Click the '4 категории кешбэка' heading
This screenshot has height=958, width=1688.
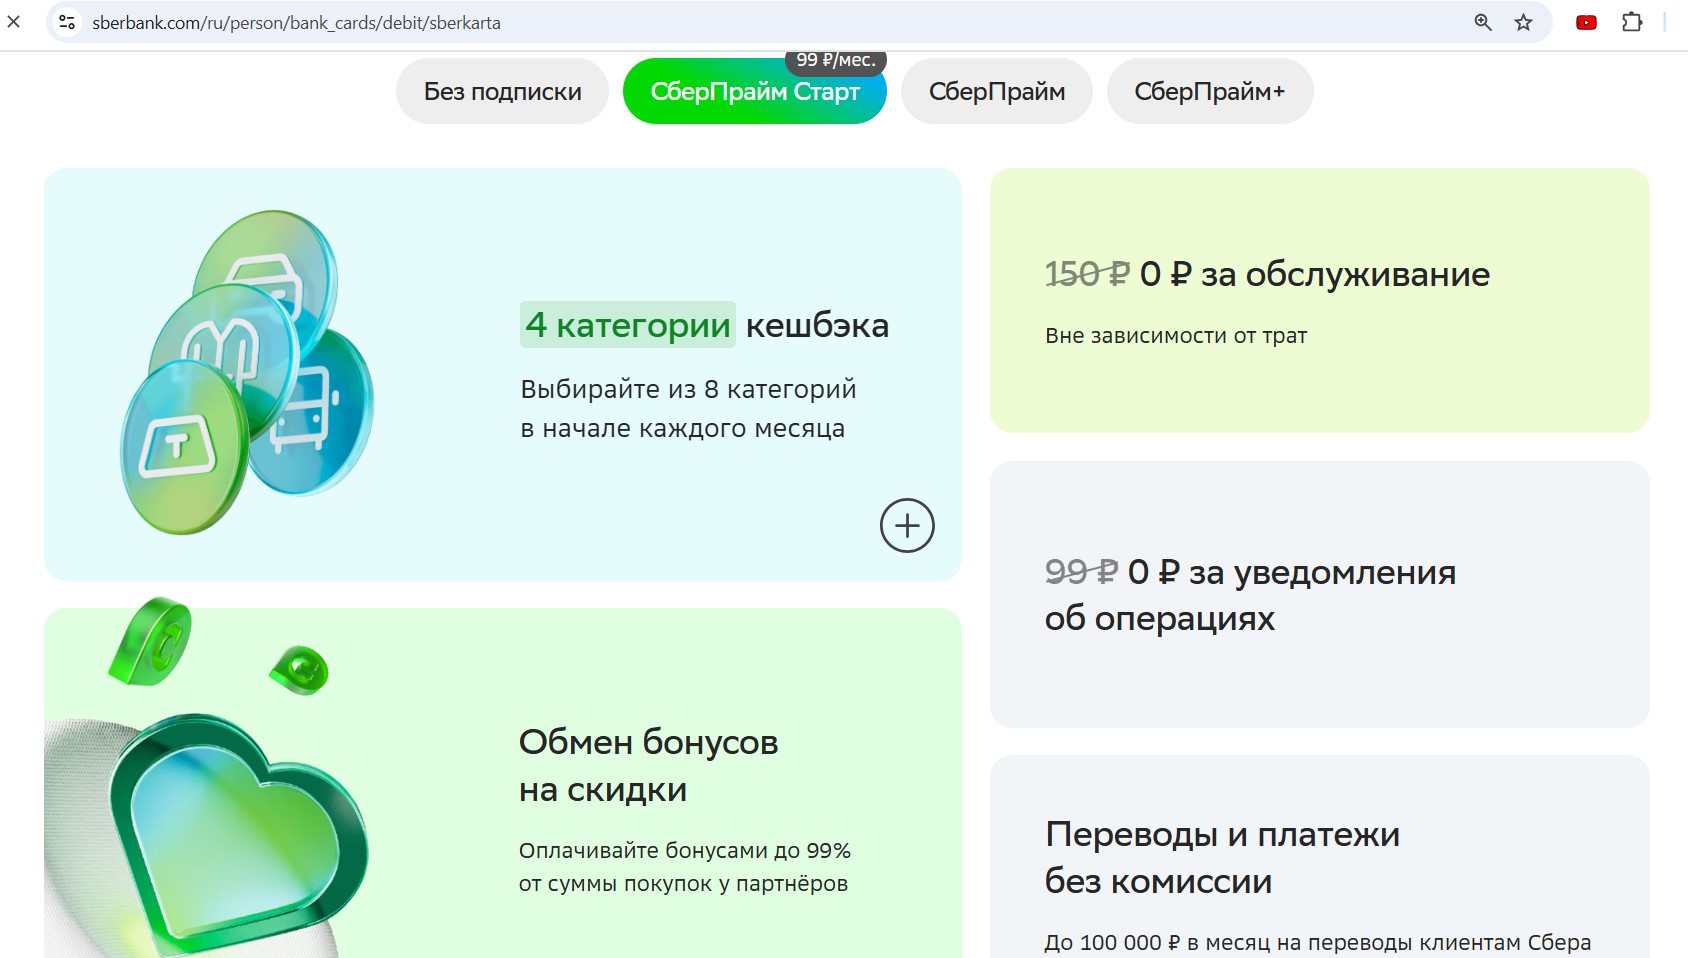(x=705, y=325)
